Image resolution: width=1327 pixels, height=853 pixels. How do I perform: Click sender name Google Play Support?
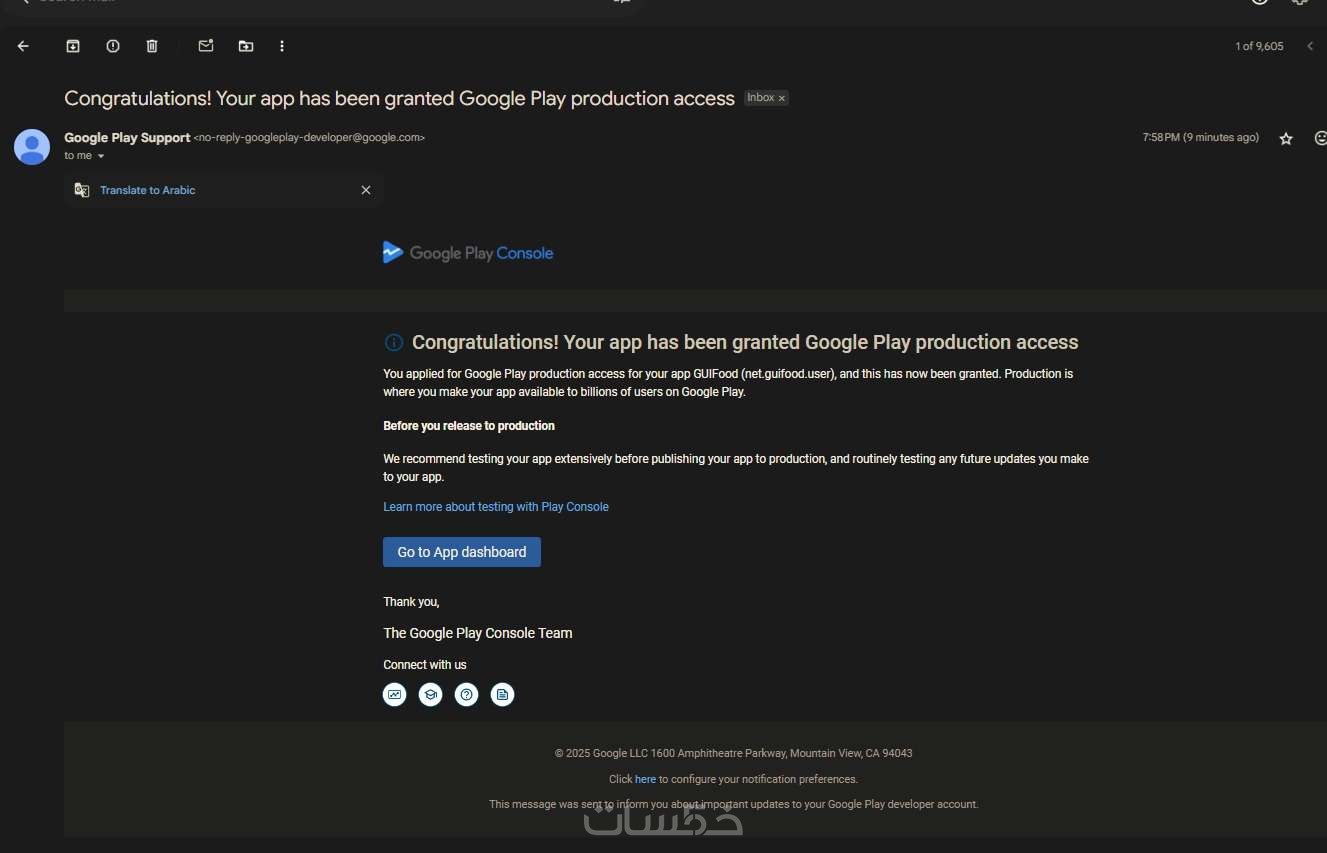pos(127,138)
